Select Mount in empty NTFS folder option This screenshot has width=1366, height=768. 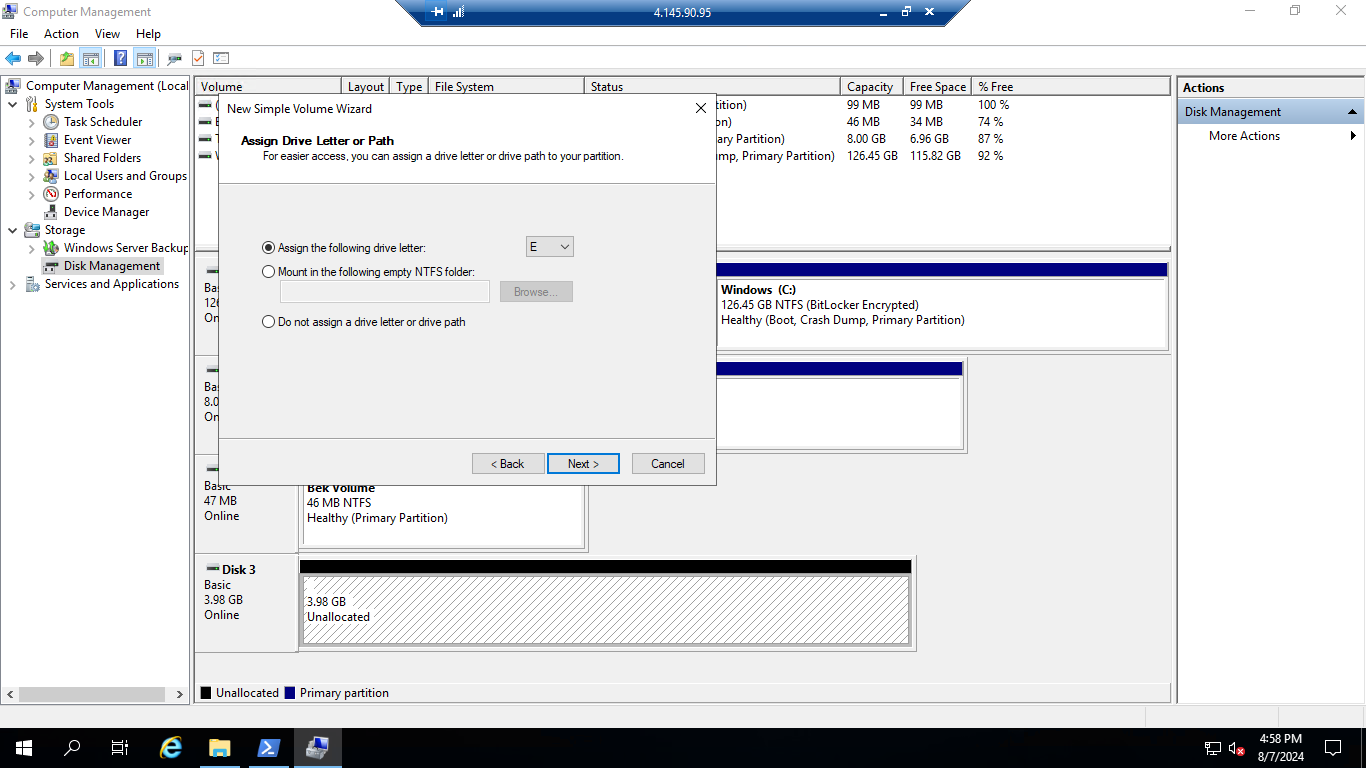click(x=268, y=272)
